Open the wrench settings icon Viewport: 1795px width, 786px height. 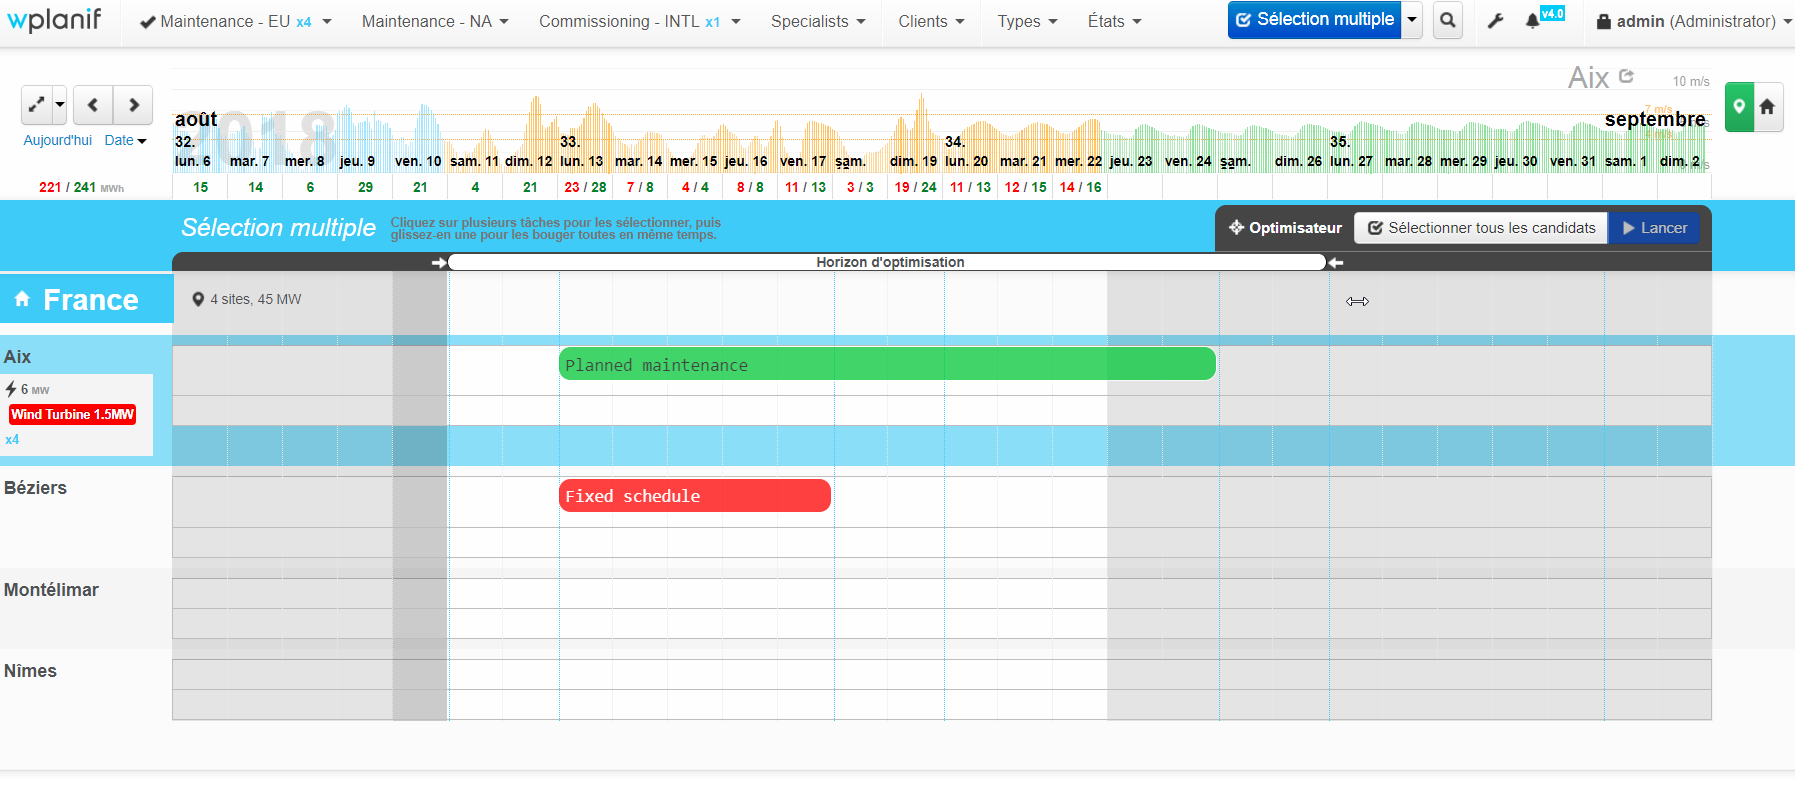tap(1495, 21)
